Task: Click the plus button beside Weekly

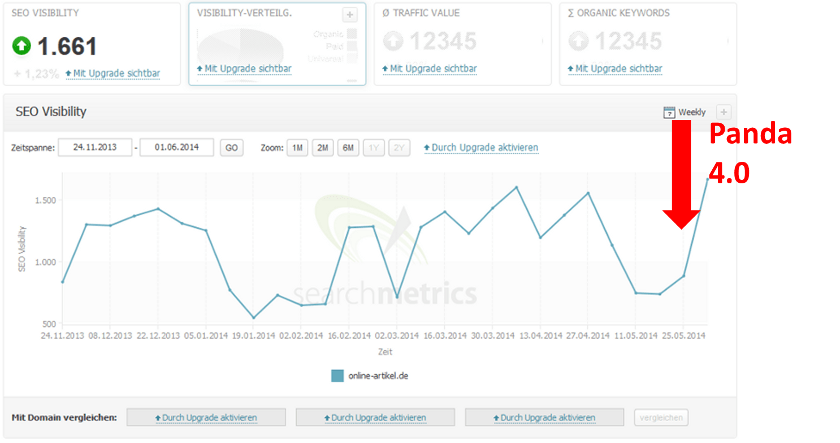Action: click(x=724, y=112)
